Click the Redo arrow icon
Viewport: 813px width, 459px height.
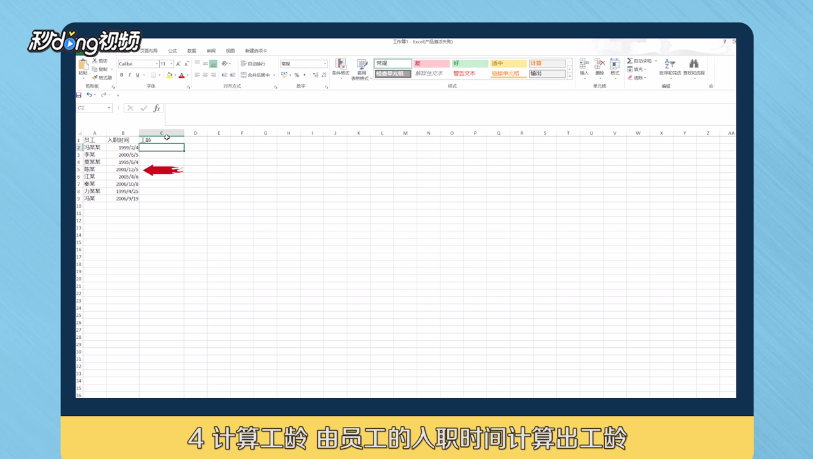tap(103, 95)
